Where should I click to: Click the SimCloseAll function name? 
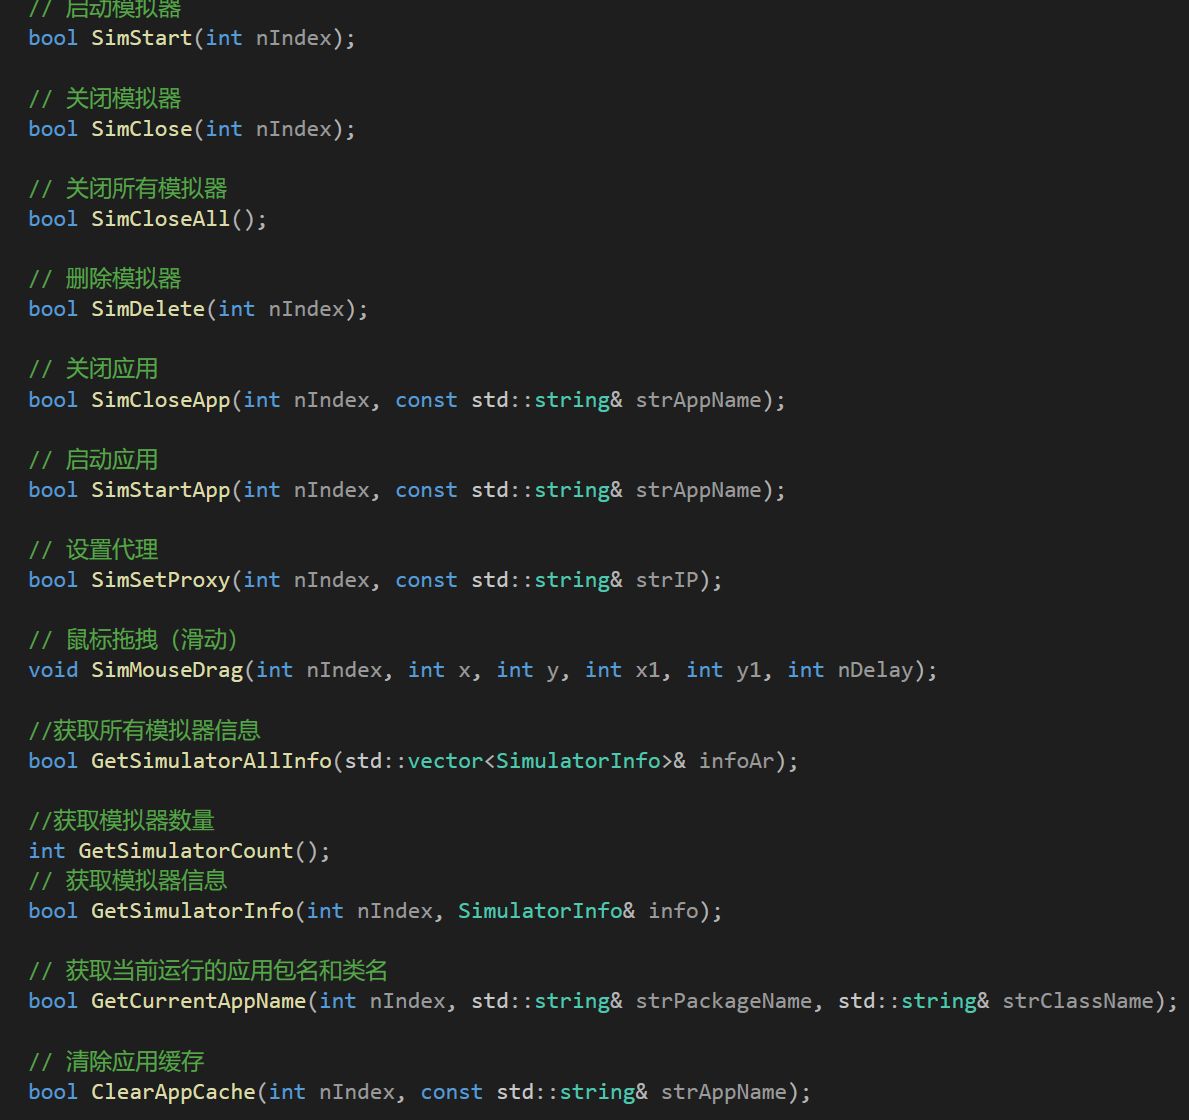[x=161, y=219]
